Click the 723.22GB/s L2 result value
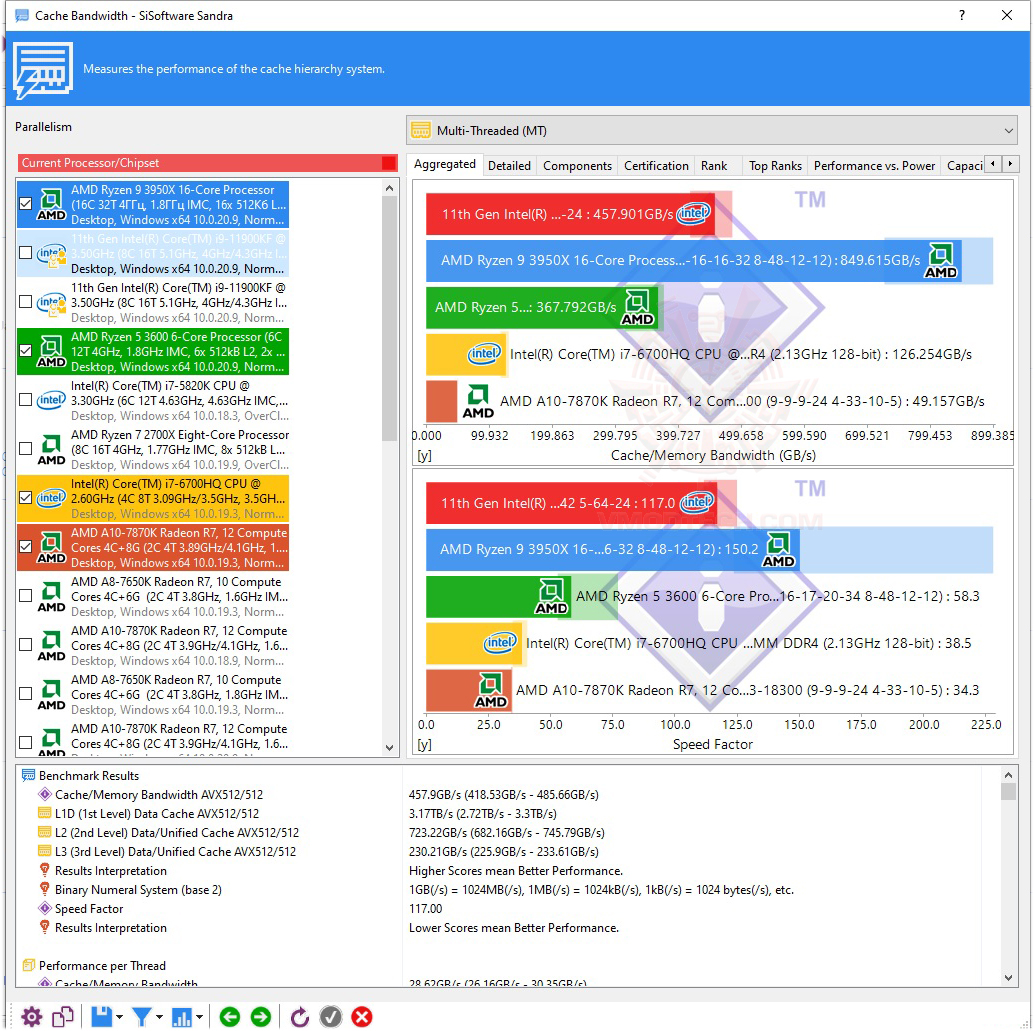The image size is (1034, 1031). tap(506, 832)
